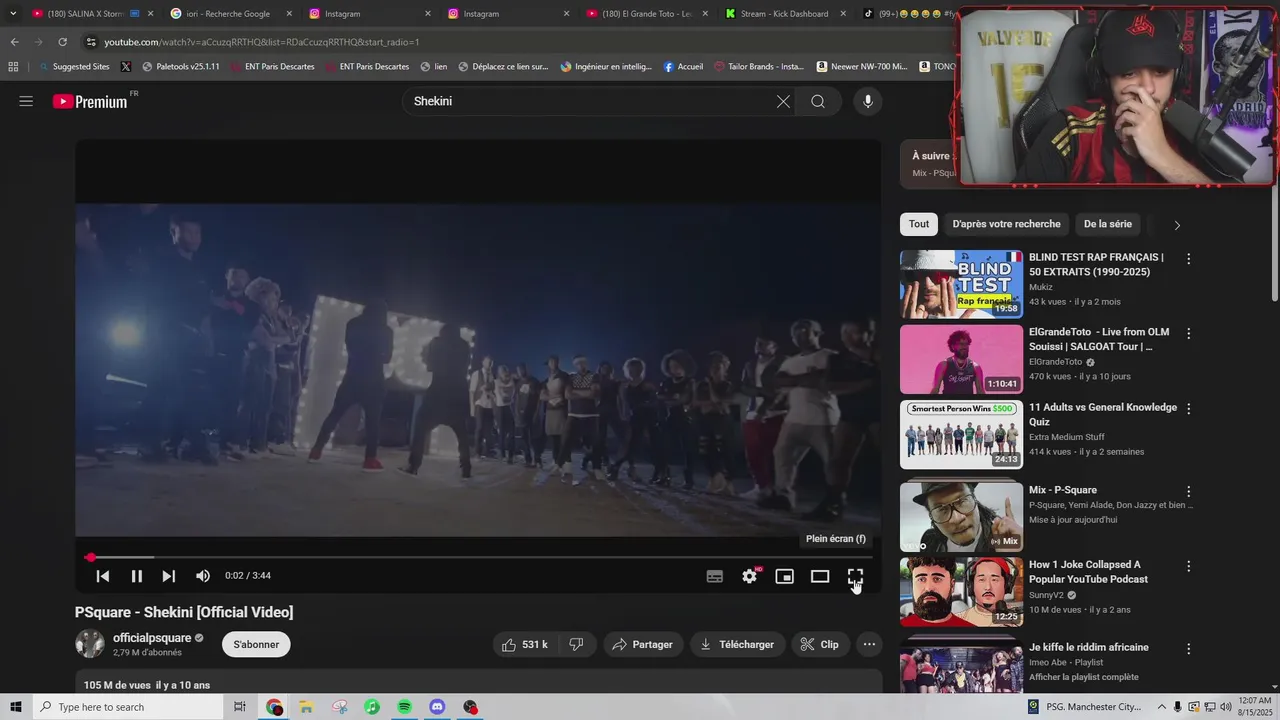Pause the Shekini video

click(x=136, y=576)
